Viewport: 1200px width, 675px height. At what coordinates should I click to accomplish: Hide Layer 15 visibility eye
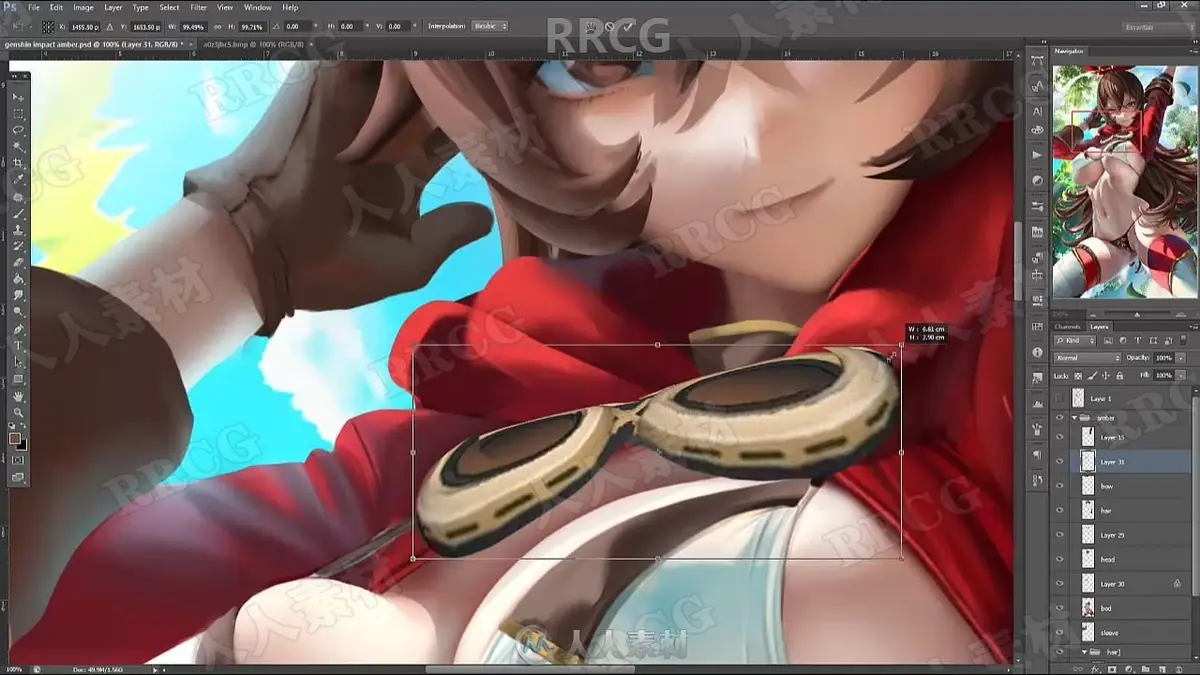point(1060,437)
